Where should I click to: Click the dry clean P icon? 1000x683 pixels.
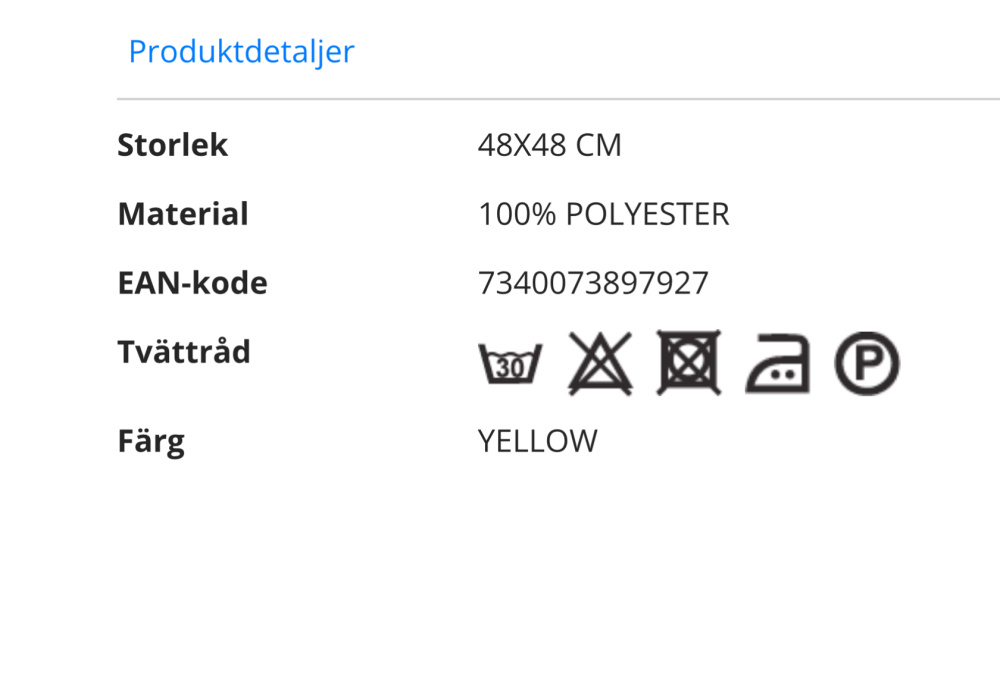pyautogui.click(x=867, y=363)
